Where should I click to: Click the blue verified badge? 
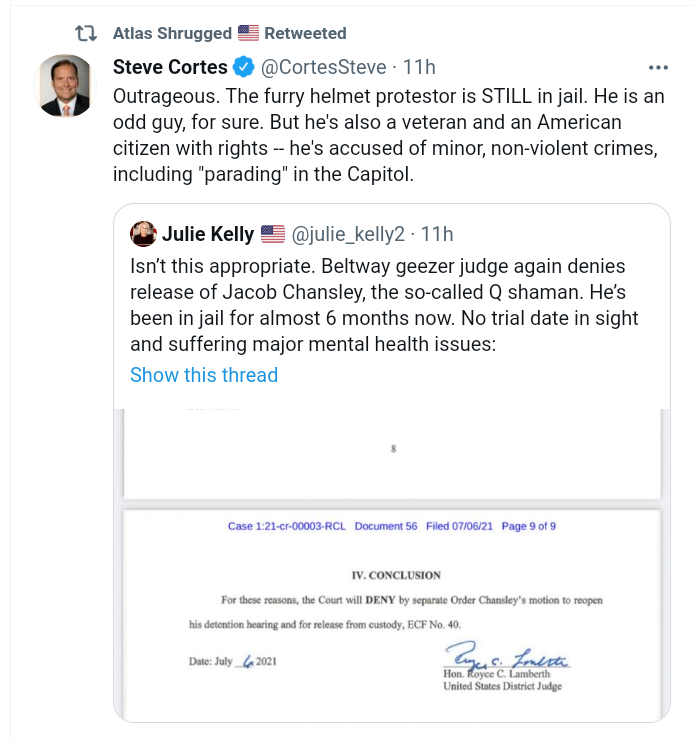click(242, 68)
